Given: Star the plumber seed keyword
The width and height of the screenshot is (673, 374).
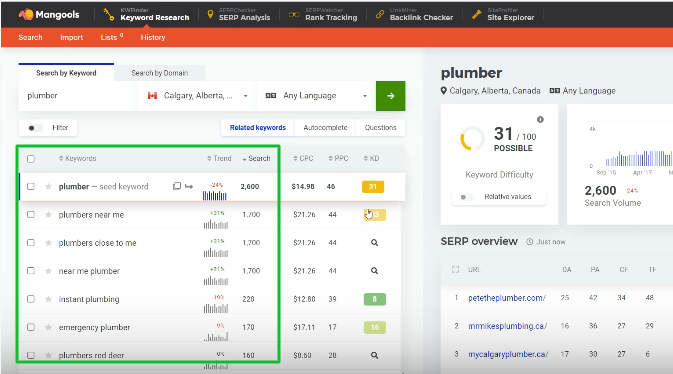Looking at the screenshot, I should 49,186.
